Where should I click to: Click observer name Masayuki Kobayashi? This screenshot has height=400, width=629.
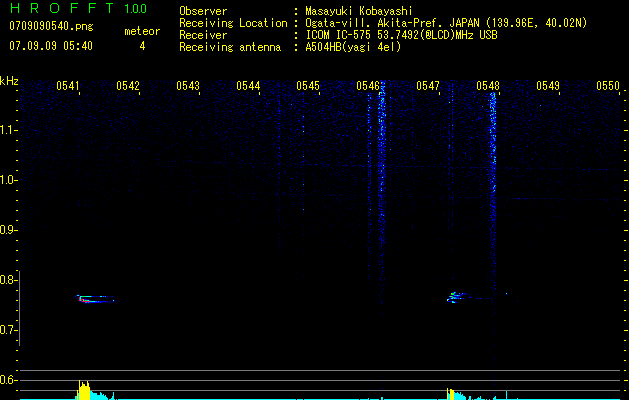click(359, 11)
